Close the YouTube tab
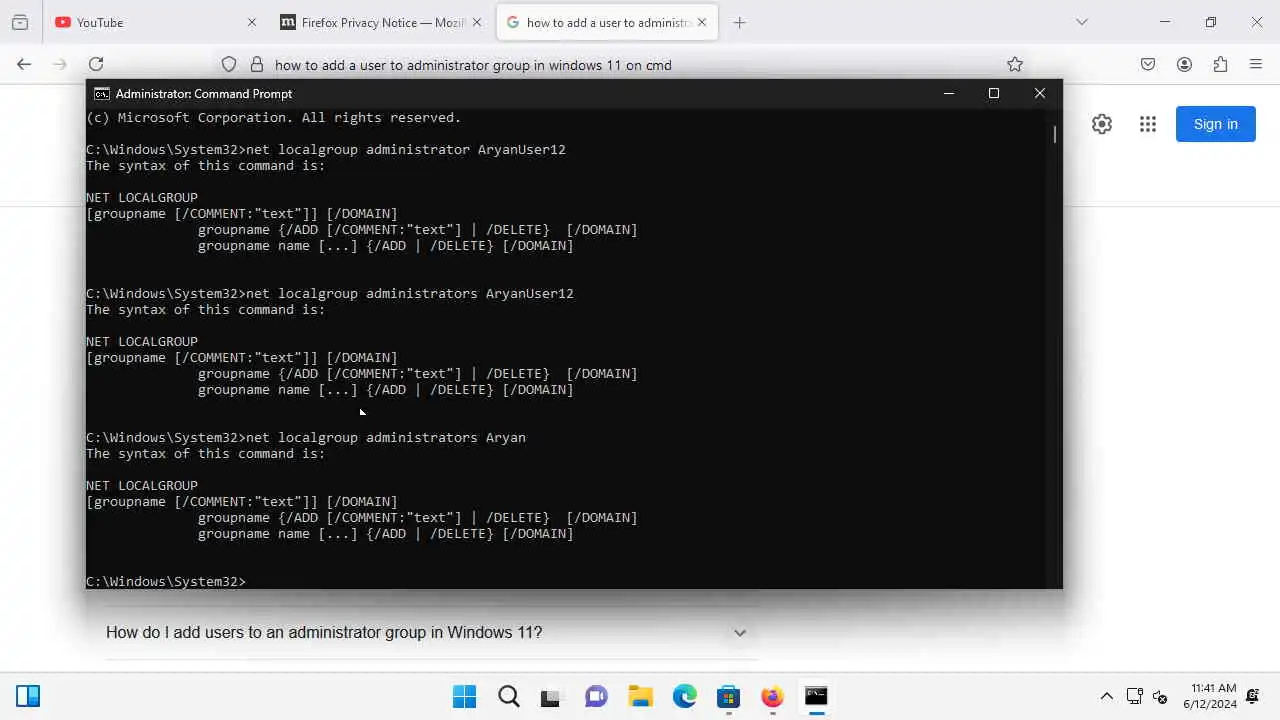 [x=252, y=22]
